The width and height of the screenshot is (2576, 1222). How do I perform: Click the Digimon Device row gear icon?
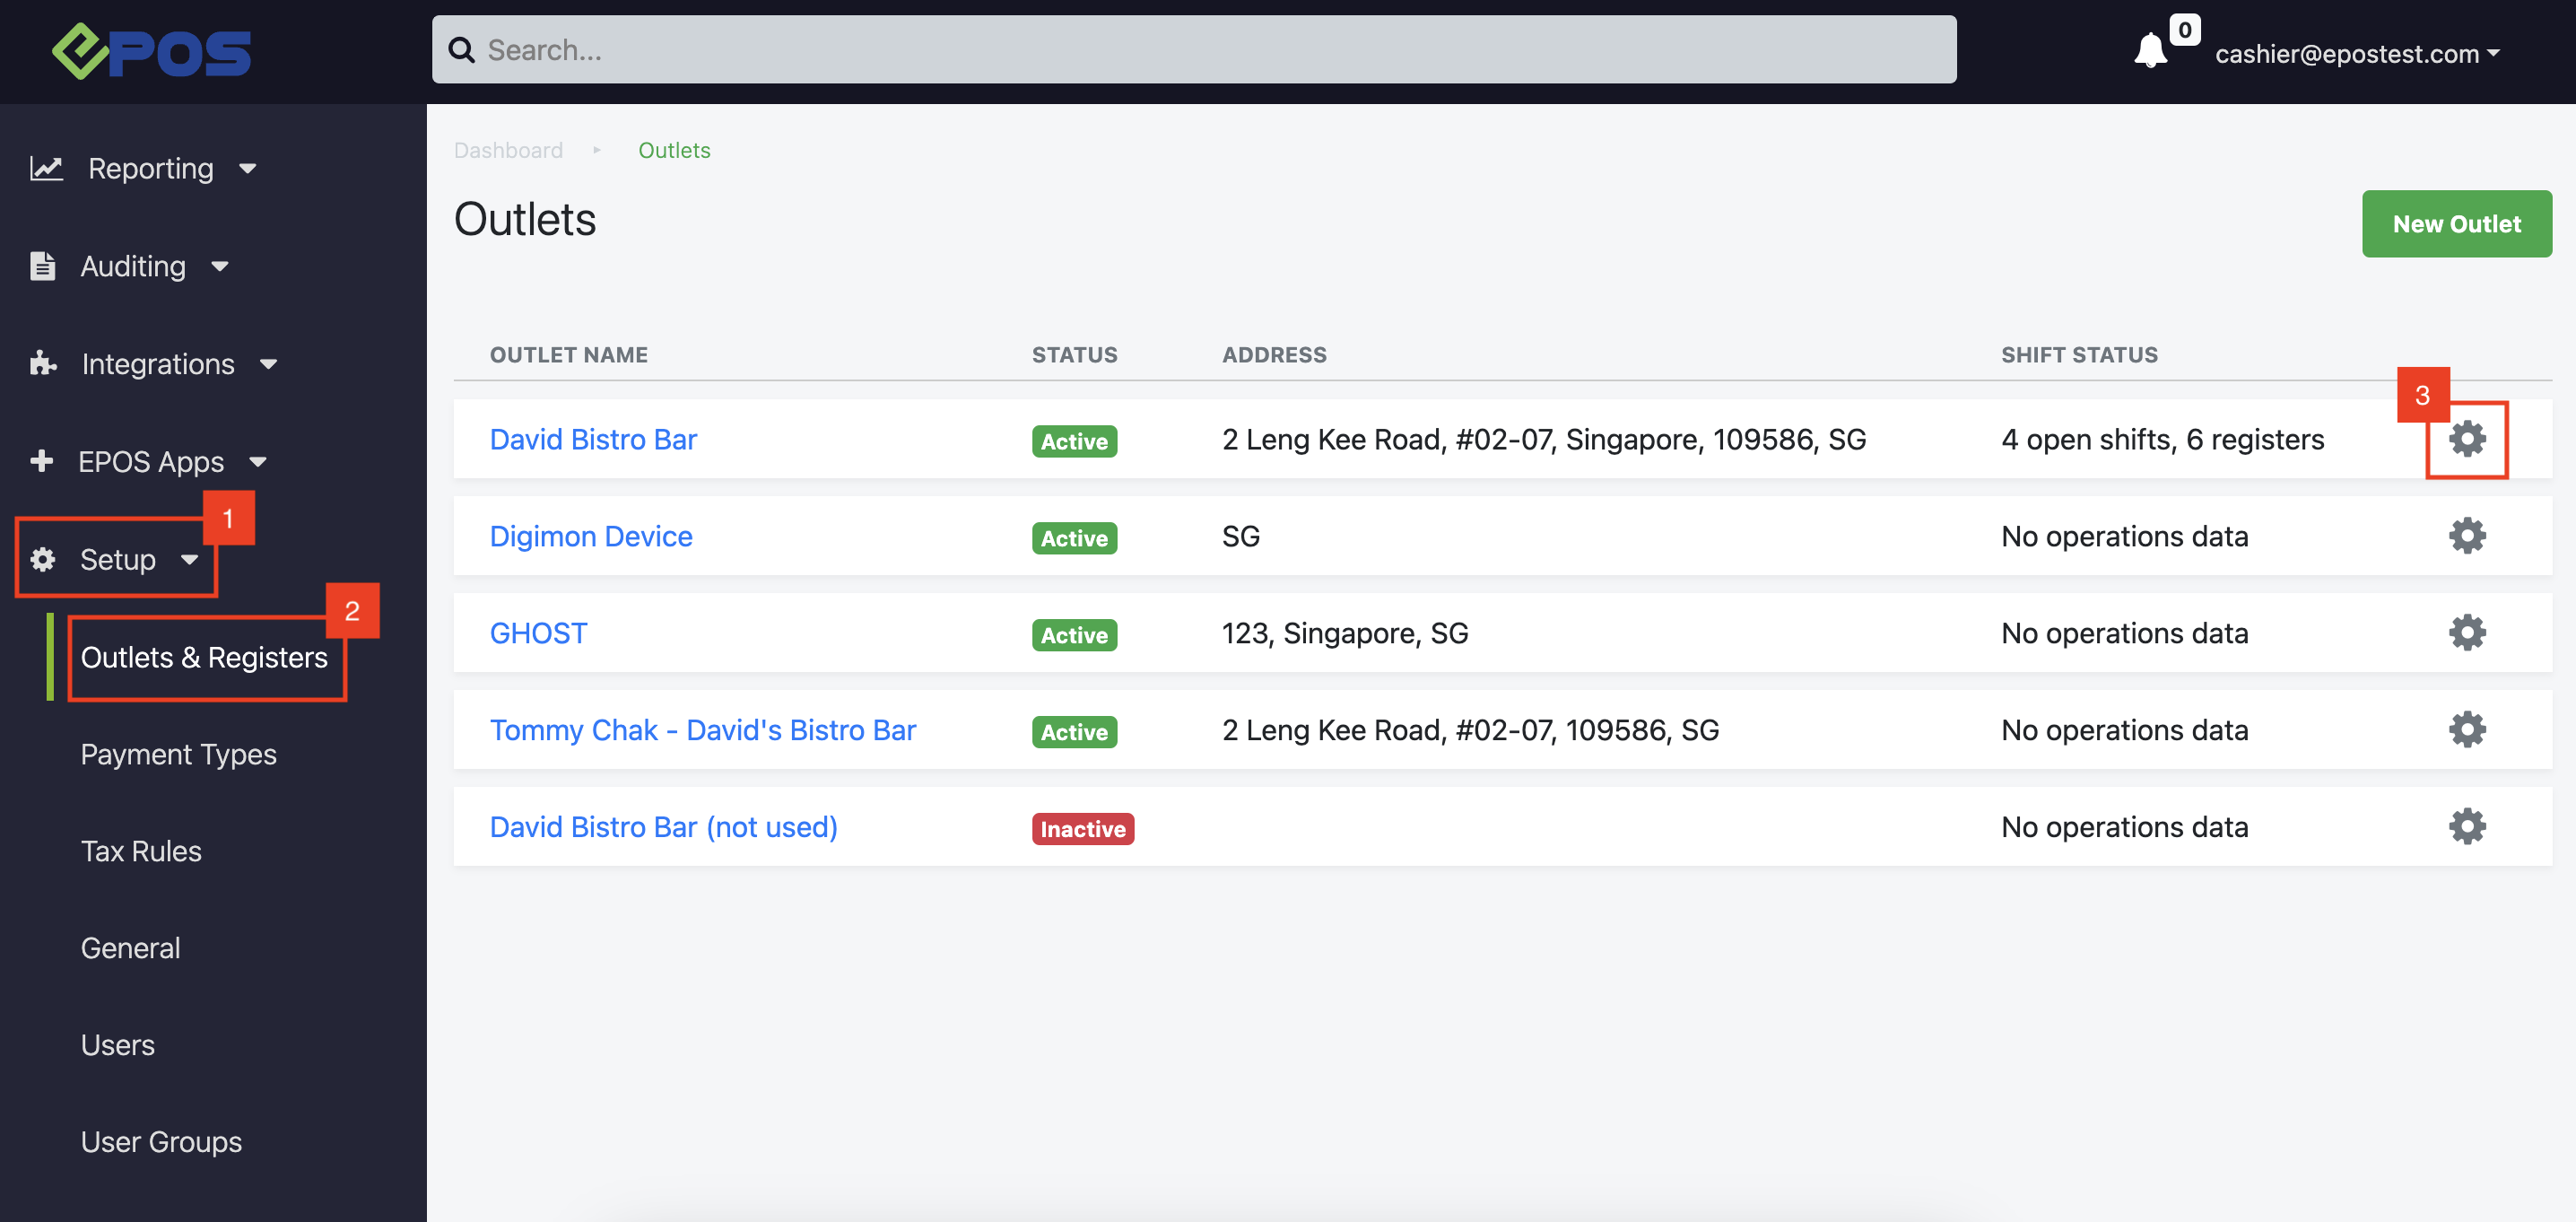coord(2466,536)
